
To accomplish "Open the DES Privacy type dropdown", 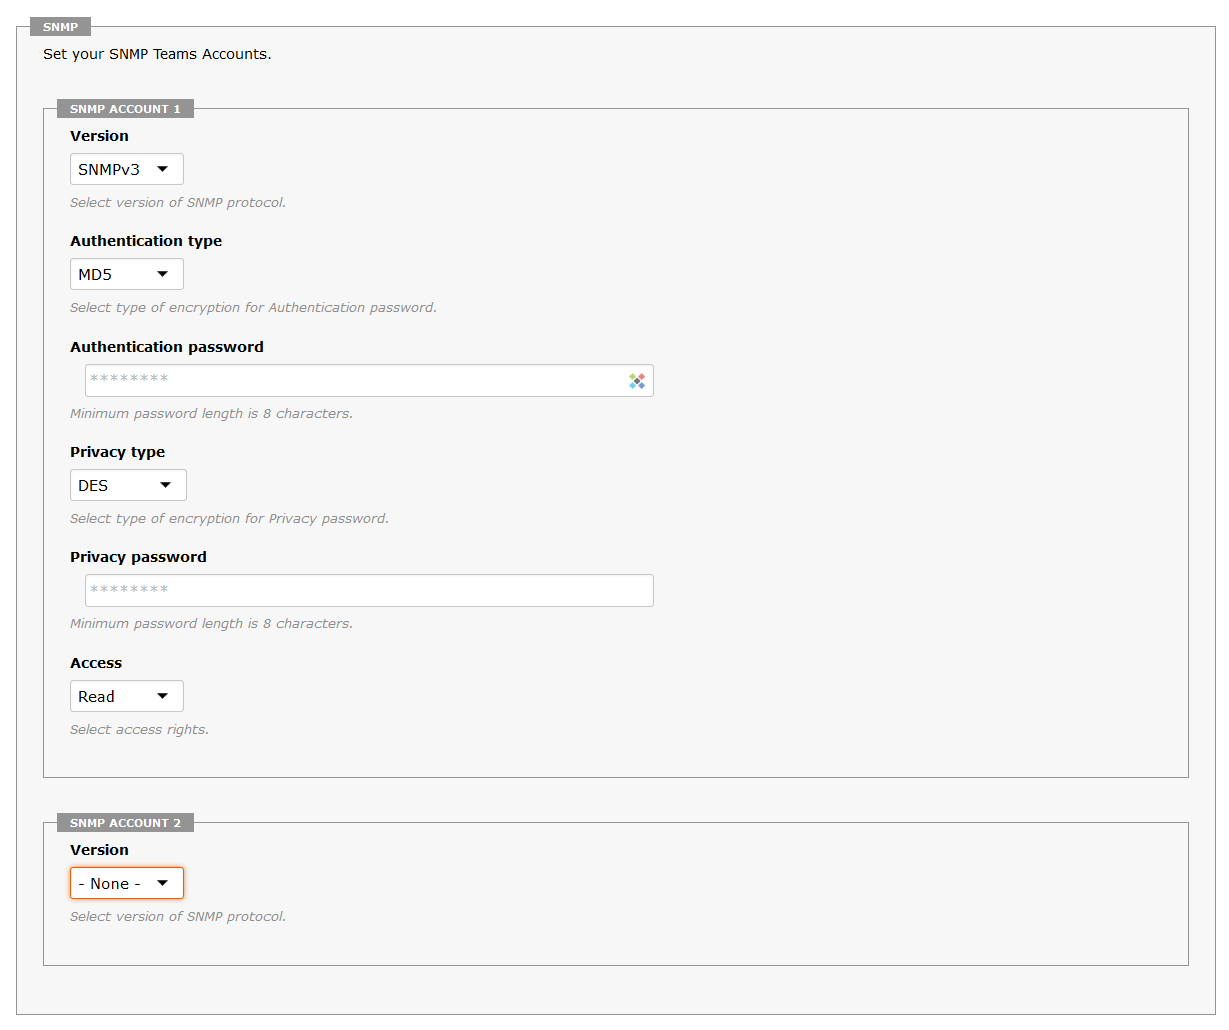I will click(x=128, y=485).
